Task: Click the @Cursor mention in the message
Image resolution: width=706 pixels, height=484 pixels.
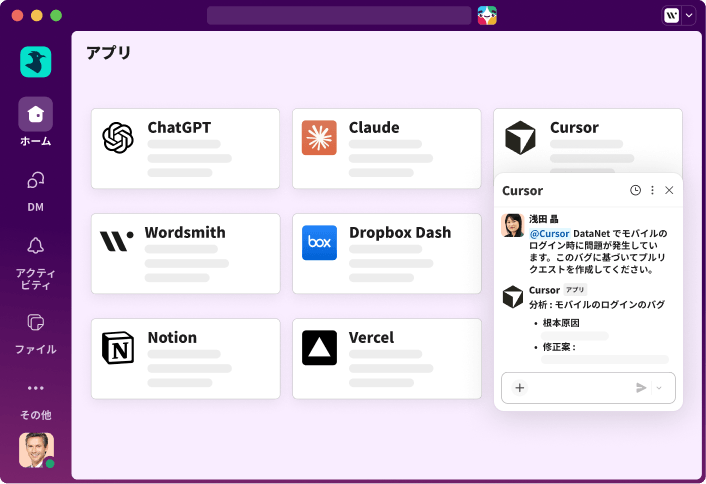Action: coord(549,233)
